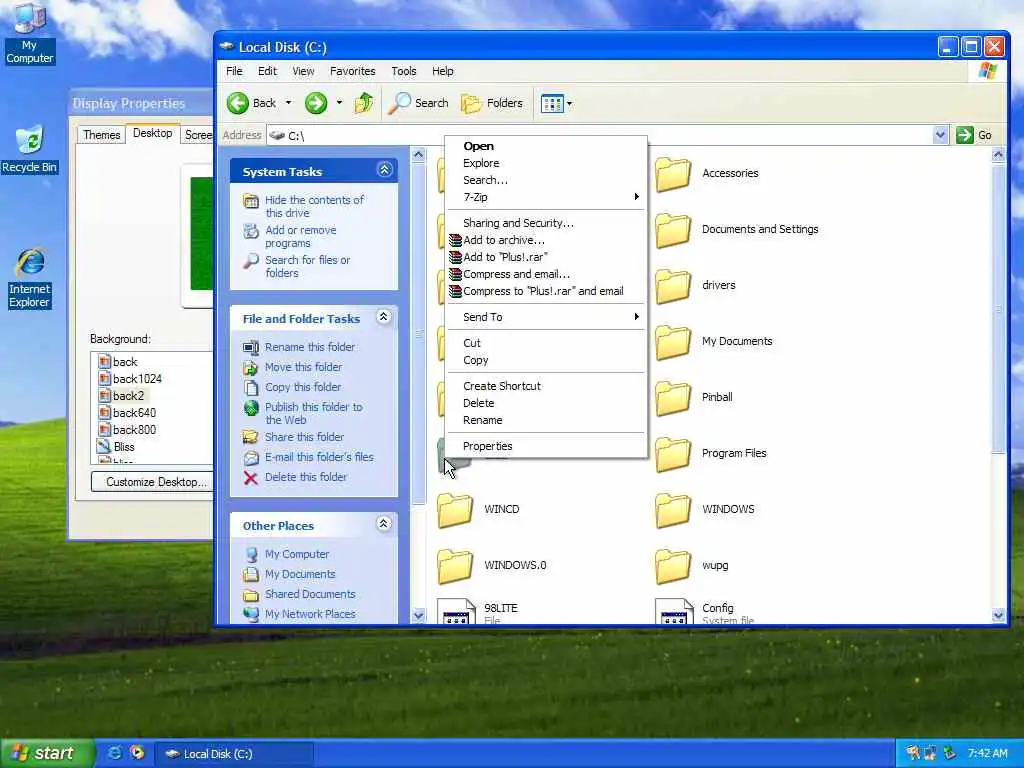Open My Network Places link
The height and width of the screenshot is (768, 1024).
tap(310, 614)
